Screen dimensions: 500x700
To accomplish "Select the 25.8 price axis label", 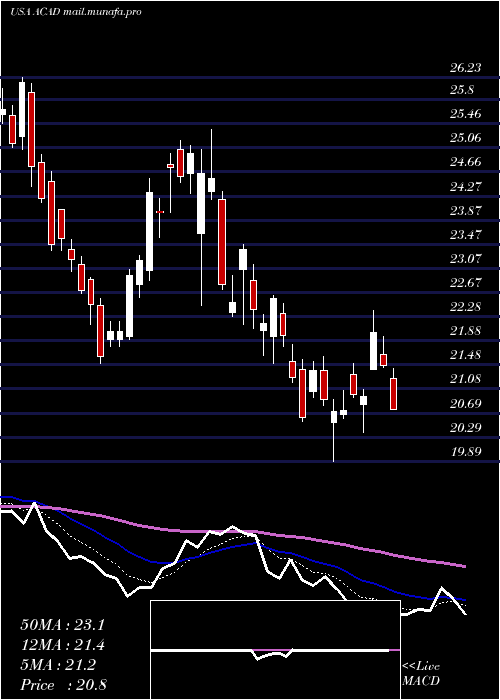I will 462,90.
